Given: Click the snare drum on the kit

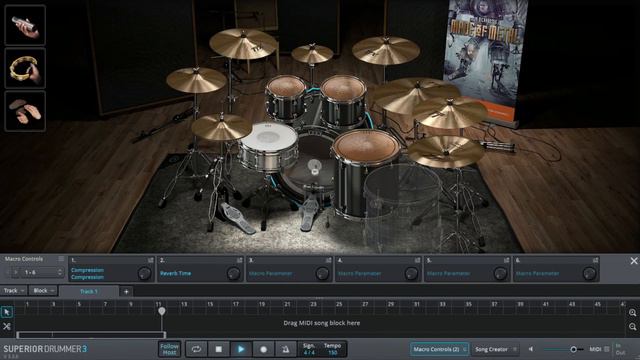Looking at the screenshot, I should click(x=269, y=147).
